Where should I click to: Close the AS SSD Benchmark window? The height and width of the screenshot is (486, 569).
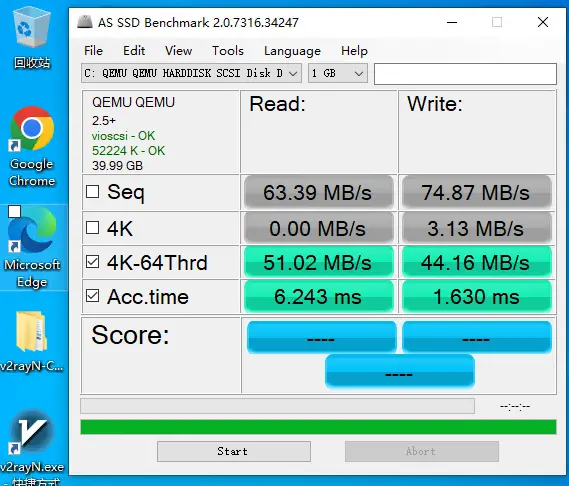[543, 22]
